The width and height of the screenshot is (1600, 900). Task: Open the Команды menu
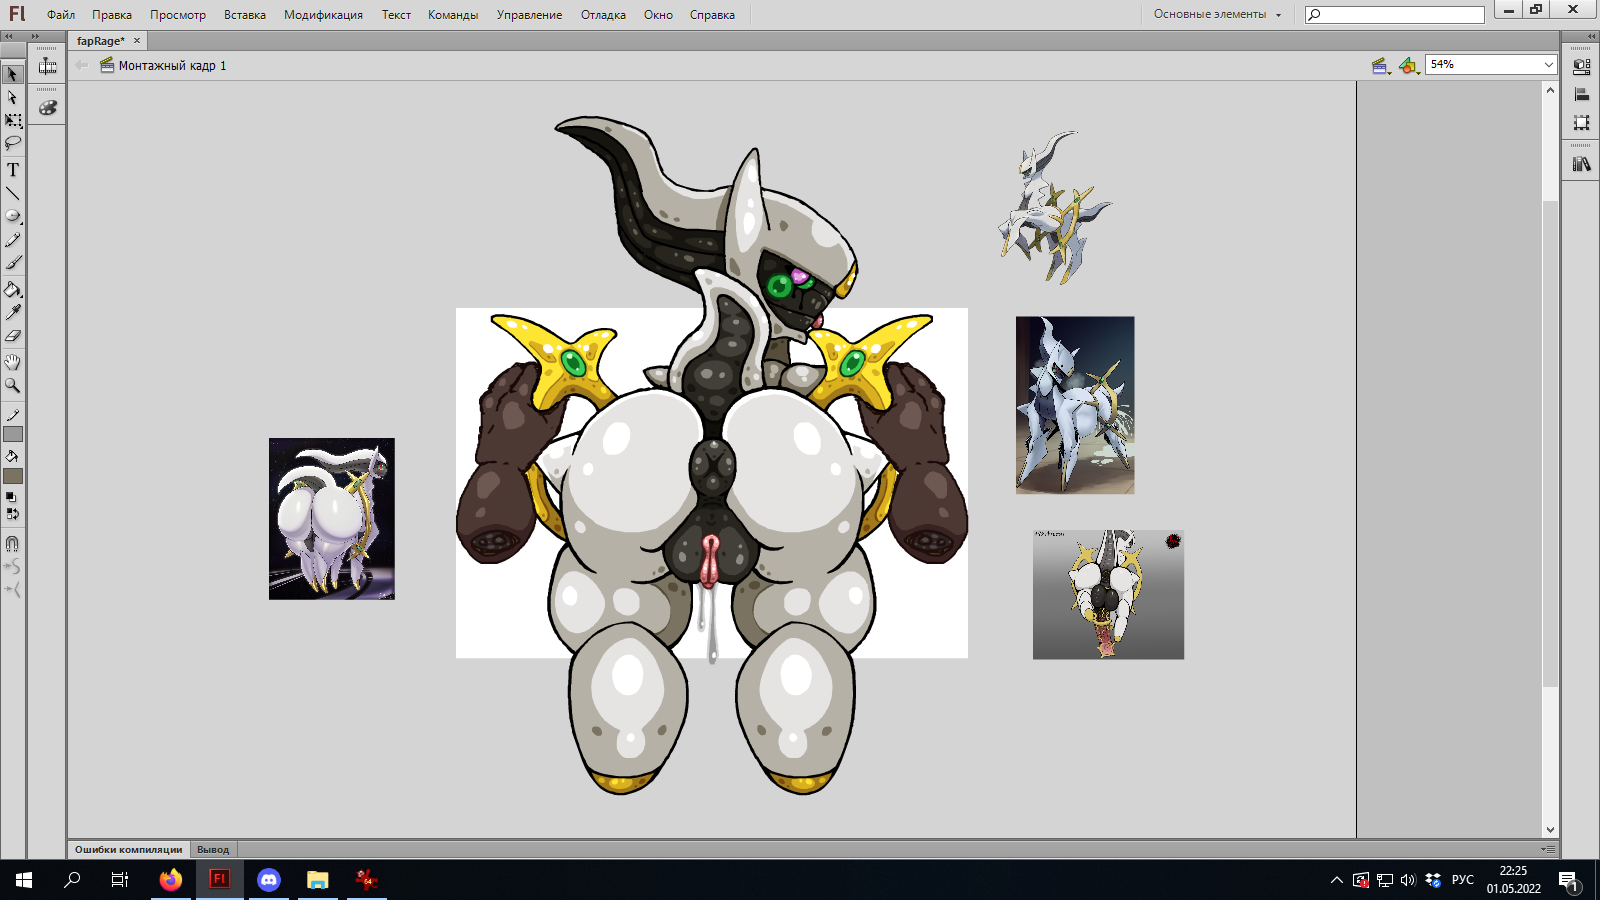pyautogui.click(x=453, y=15)
